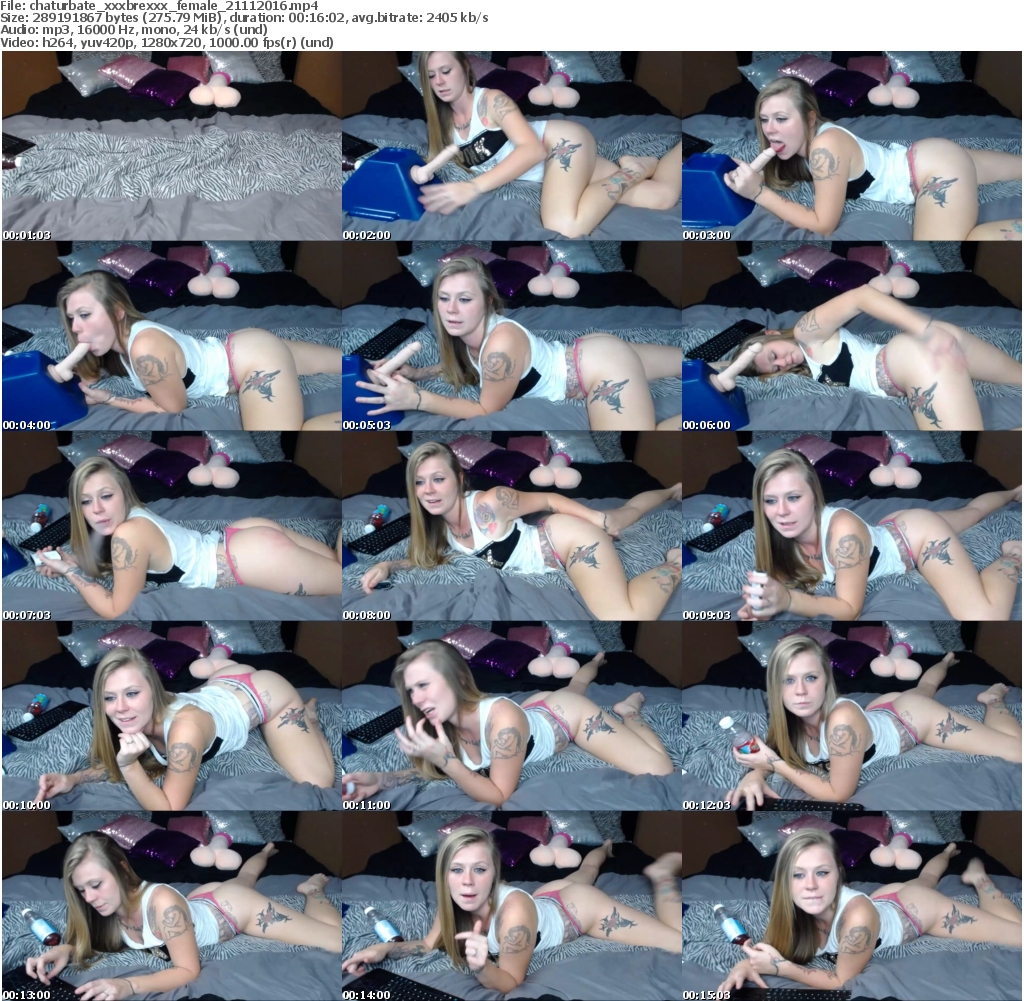
Task: Click the "Size: 289191867 bytes" info line
Action: (x=244, y=18)
